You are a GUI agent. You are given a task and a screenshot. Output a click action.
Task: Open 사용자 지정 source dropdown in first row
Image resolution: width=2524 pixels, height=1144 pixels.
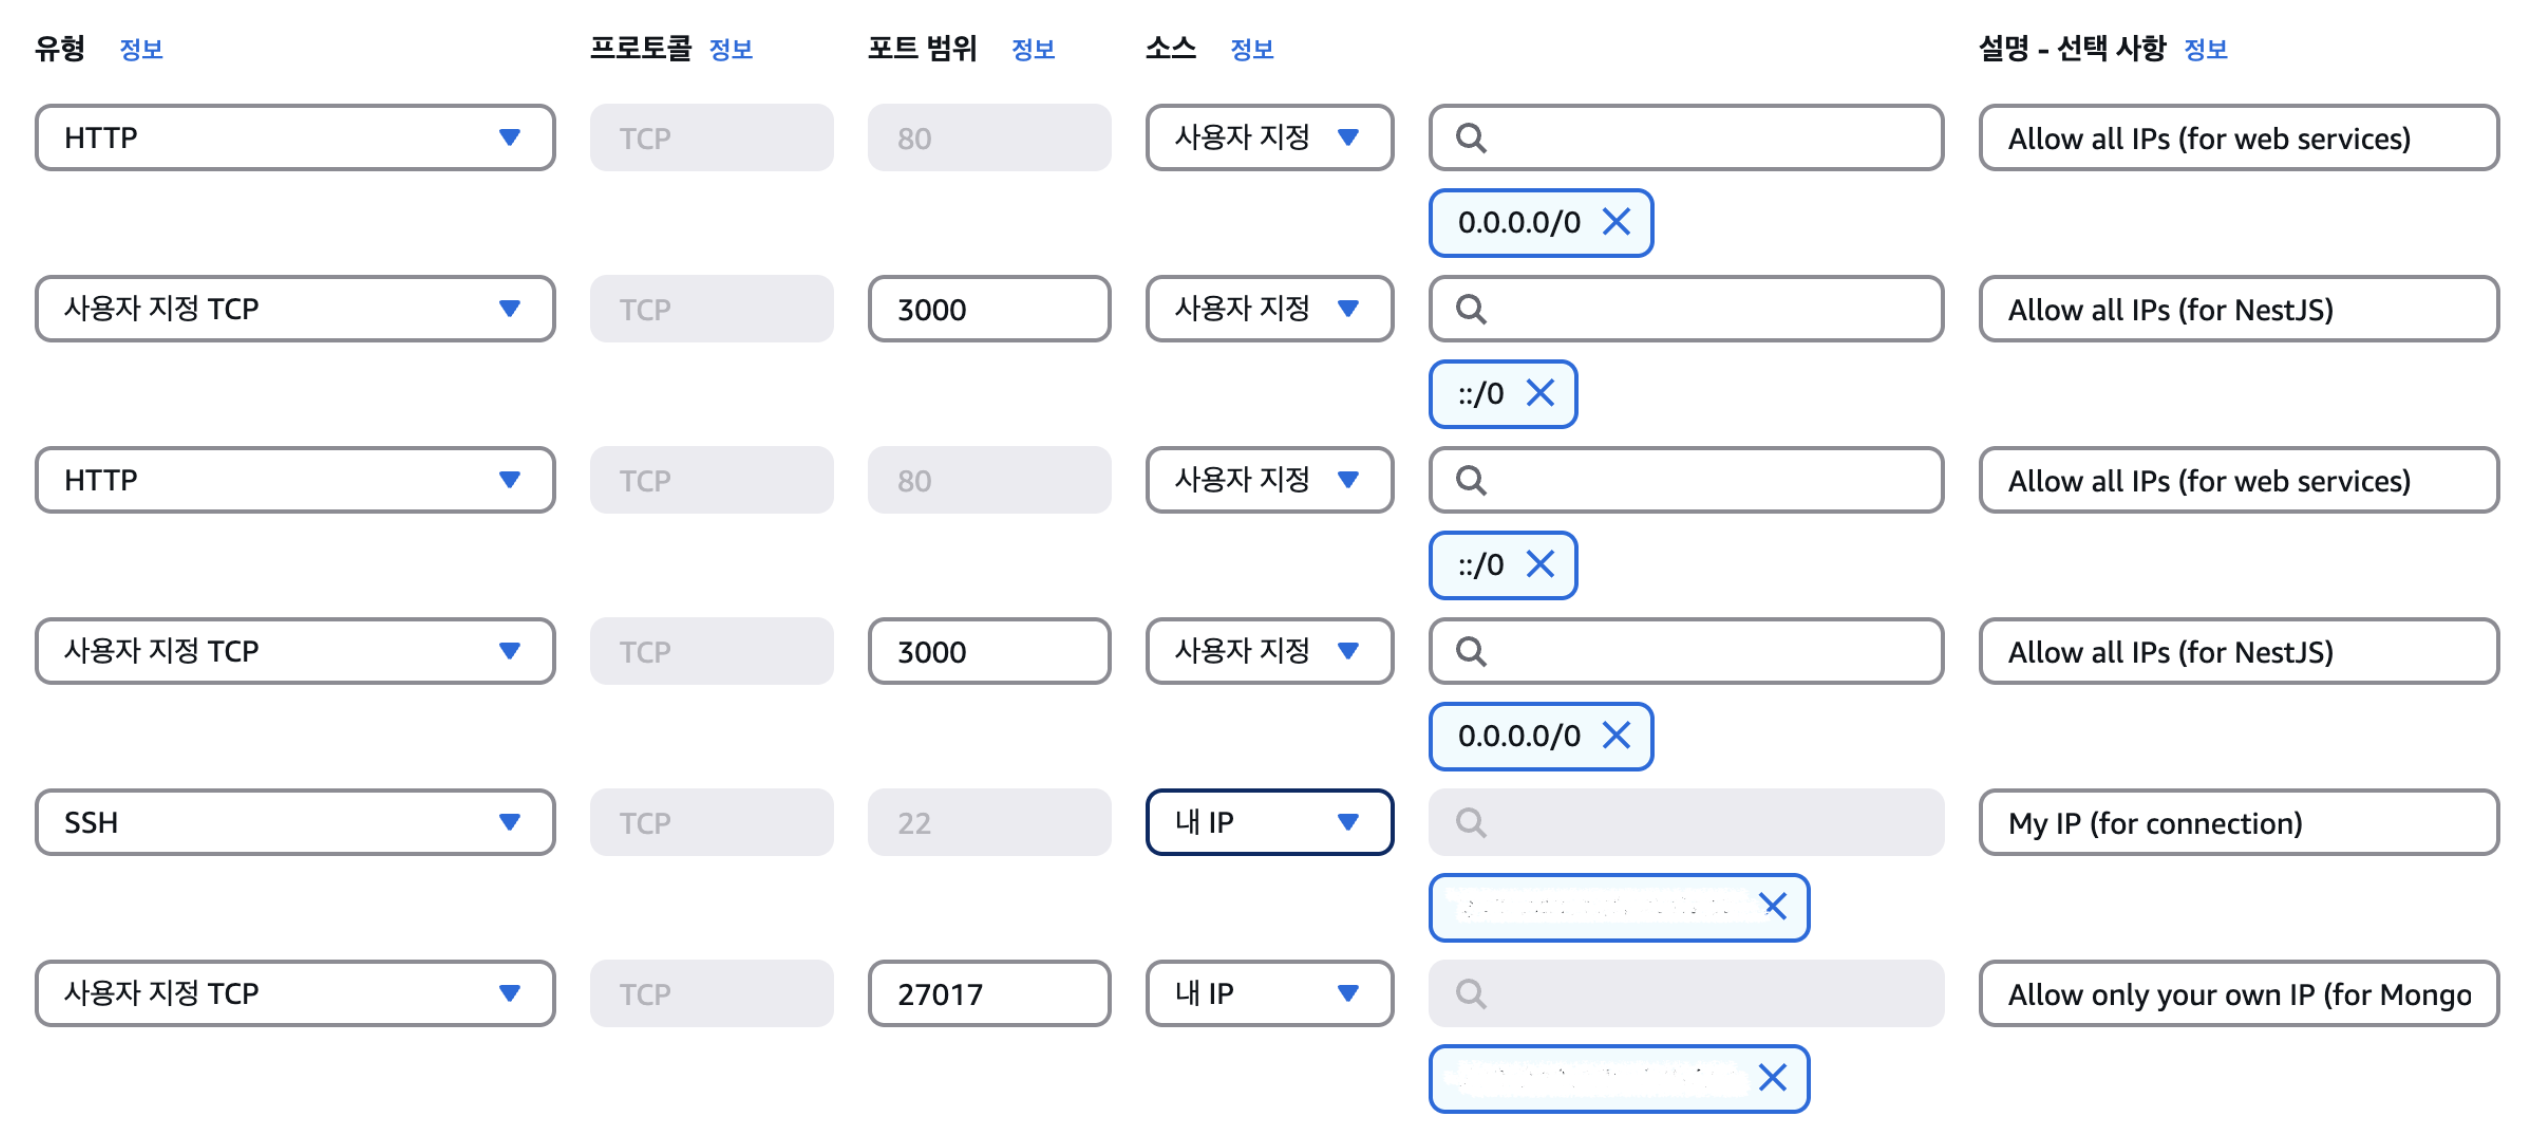pos(1268,138)
